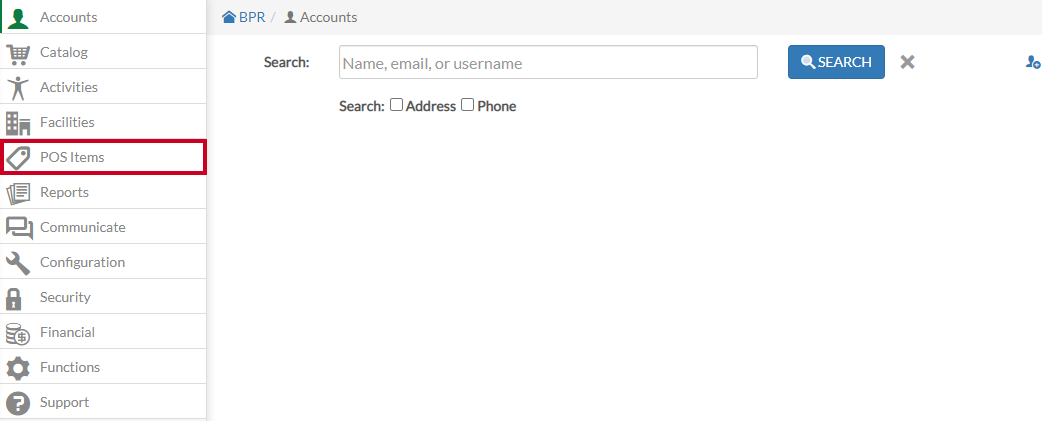This screenshot has height=421, width=1042.
Task: Click the BPR home breadcrumb link
Action: 244,17
